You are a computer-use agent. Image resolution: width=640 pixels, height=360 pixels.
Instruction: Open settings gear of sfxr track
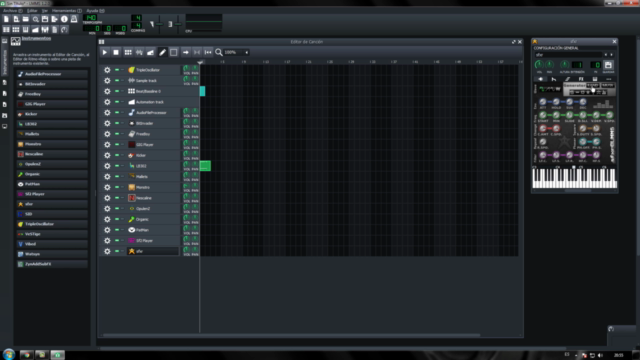(x=107, y=251)
